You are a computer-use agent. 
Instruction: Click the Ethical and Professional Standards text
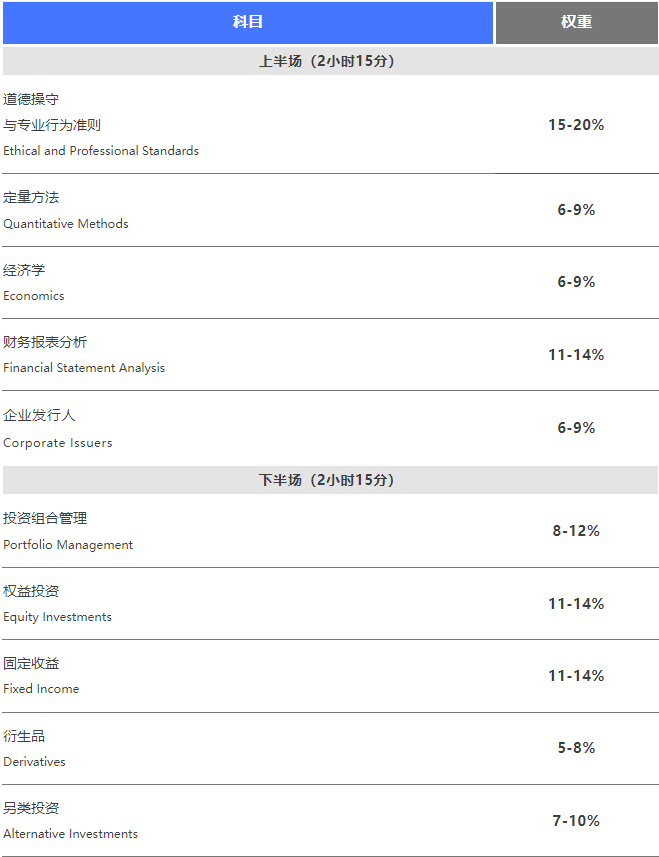[101, 151]
